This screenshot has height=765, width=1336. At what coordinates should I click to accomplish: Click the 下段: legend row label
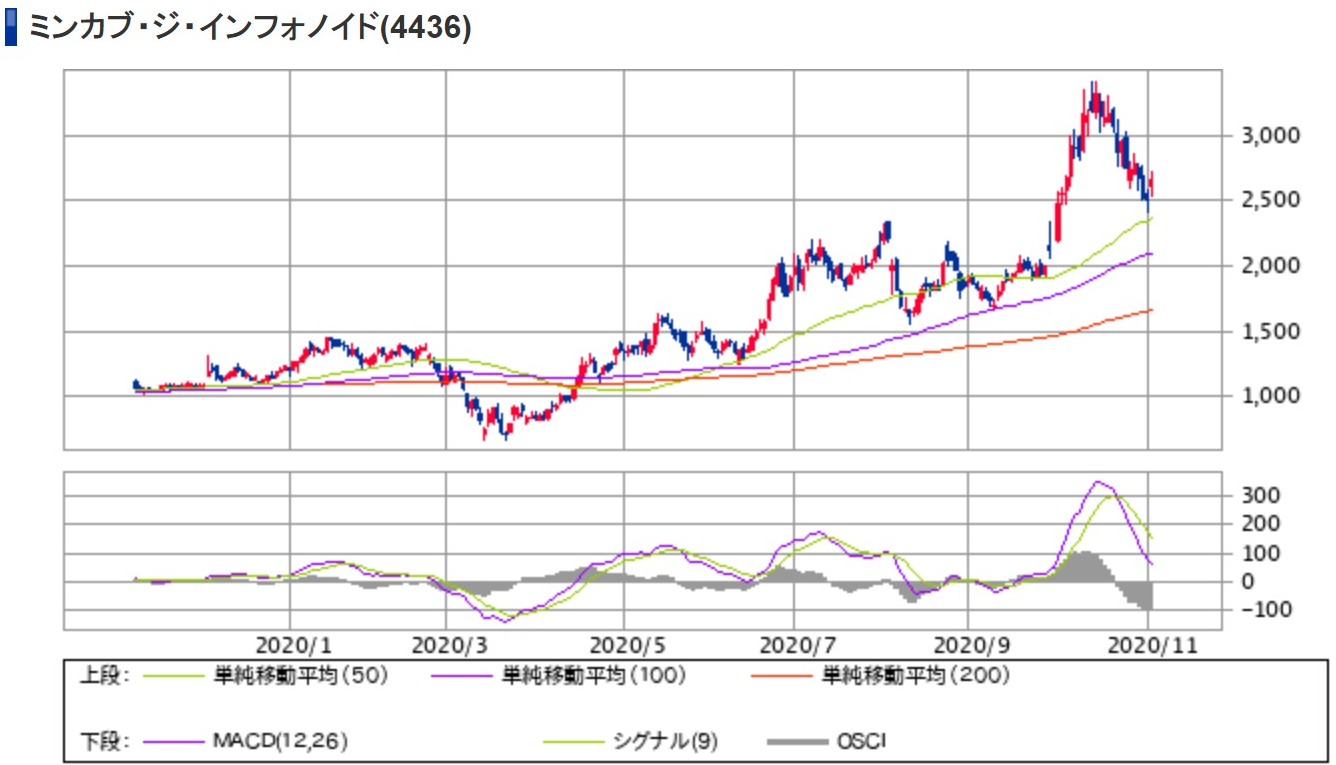click(x=104, y=741)
